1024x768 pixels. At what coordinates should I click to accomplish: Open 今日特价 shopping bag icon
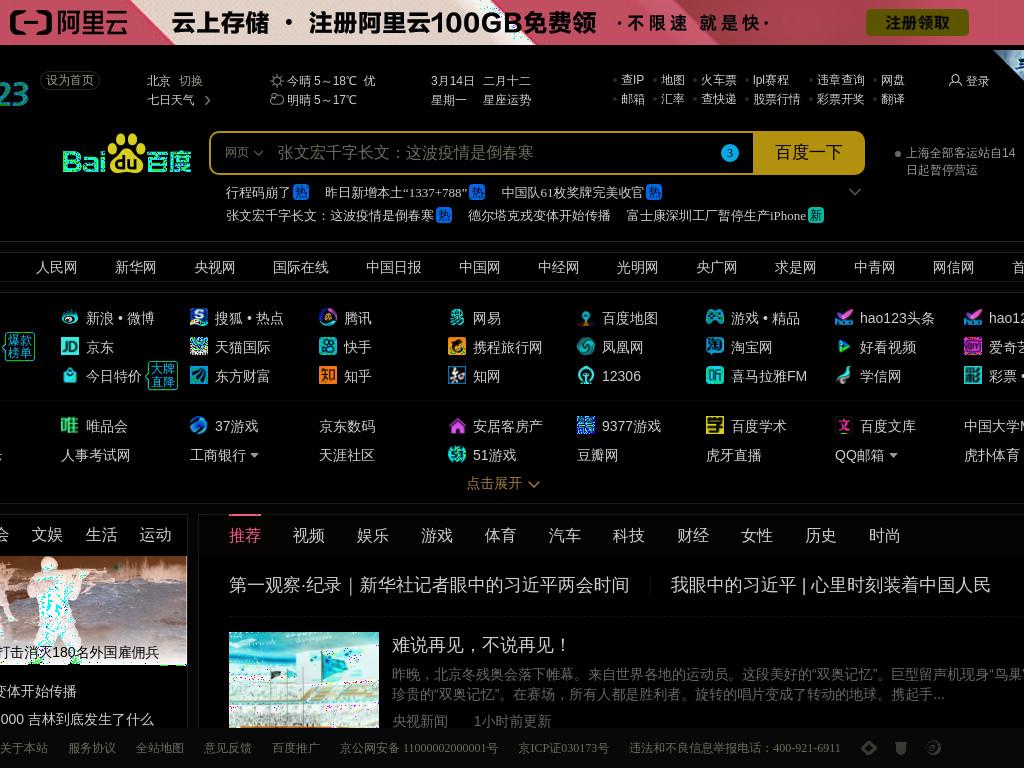point(70,376)
